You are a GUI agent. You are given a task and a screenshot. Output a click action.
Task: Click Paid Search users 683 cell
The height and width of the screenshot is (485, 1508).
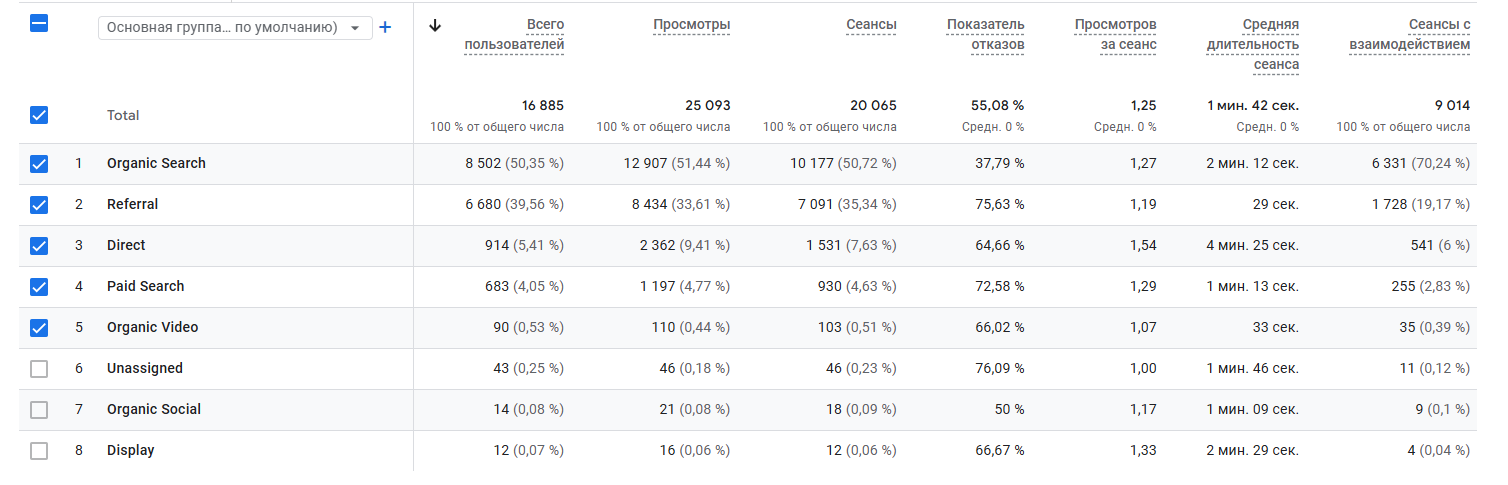524,286
